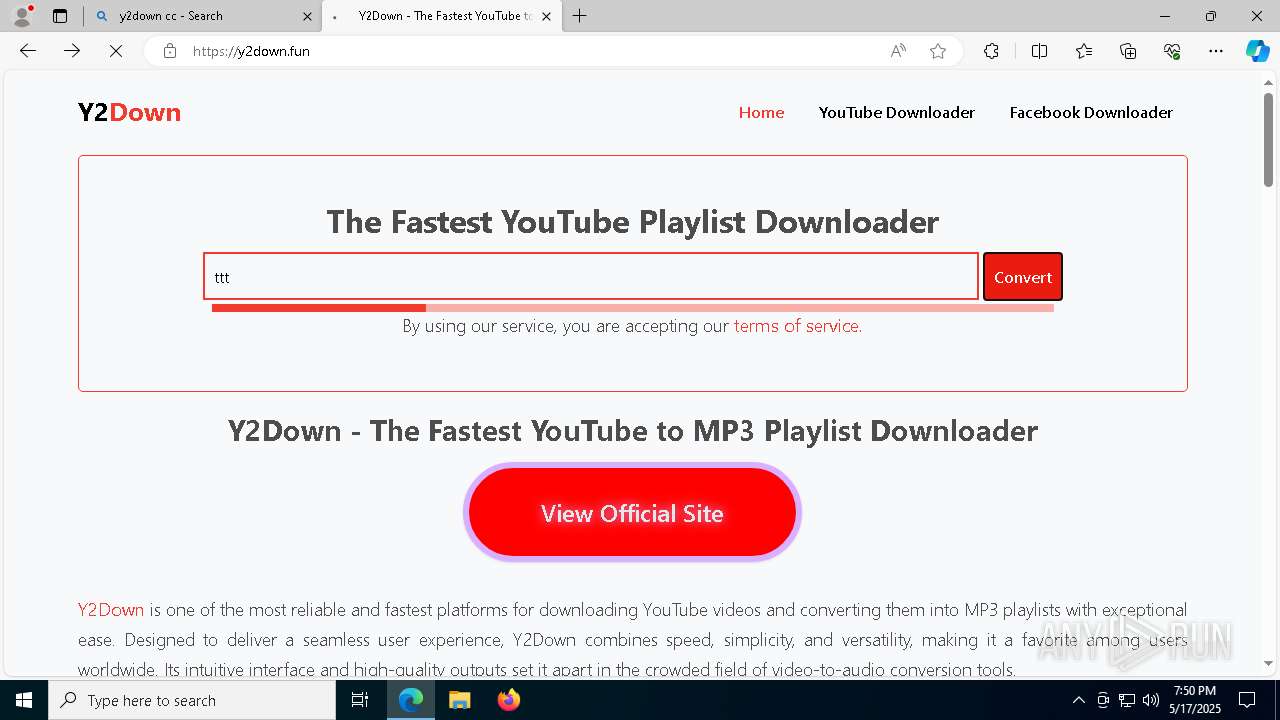Go forward with the browser forward arrow

(x=72, y=51)
